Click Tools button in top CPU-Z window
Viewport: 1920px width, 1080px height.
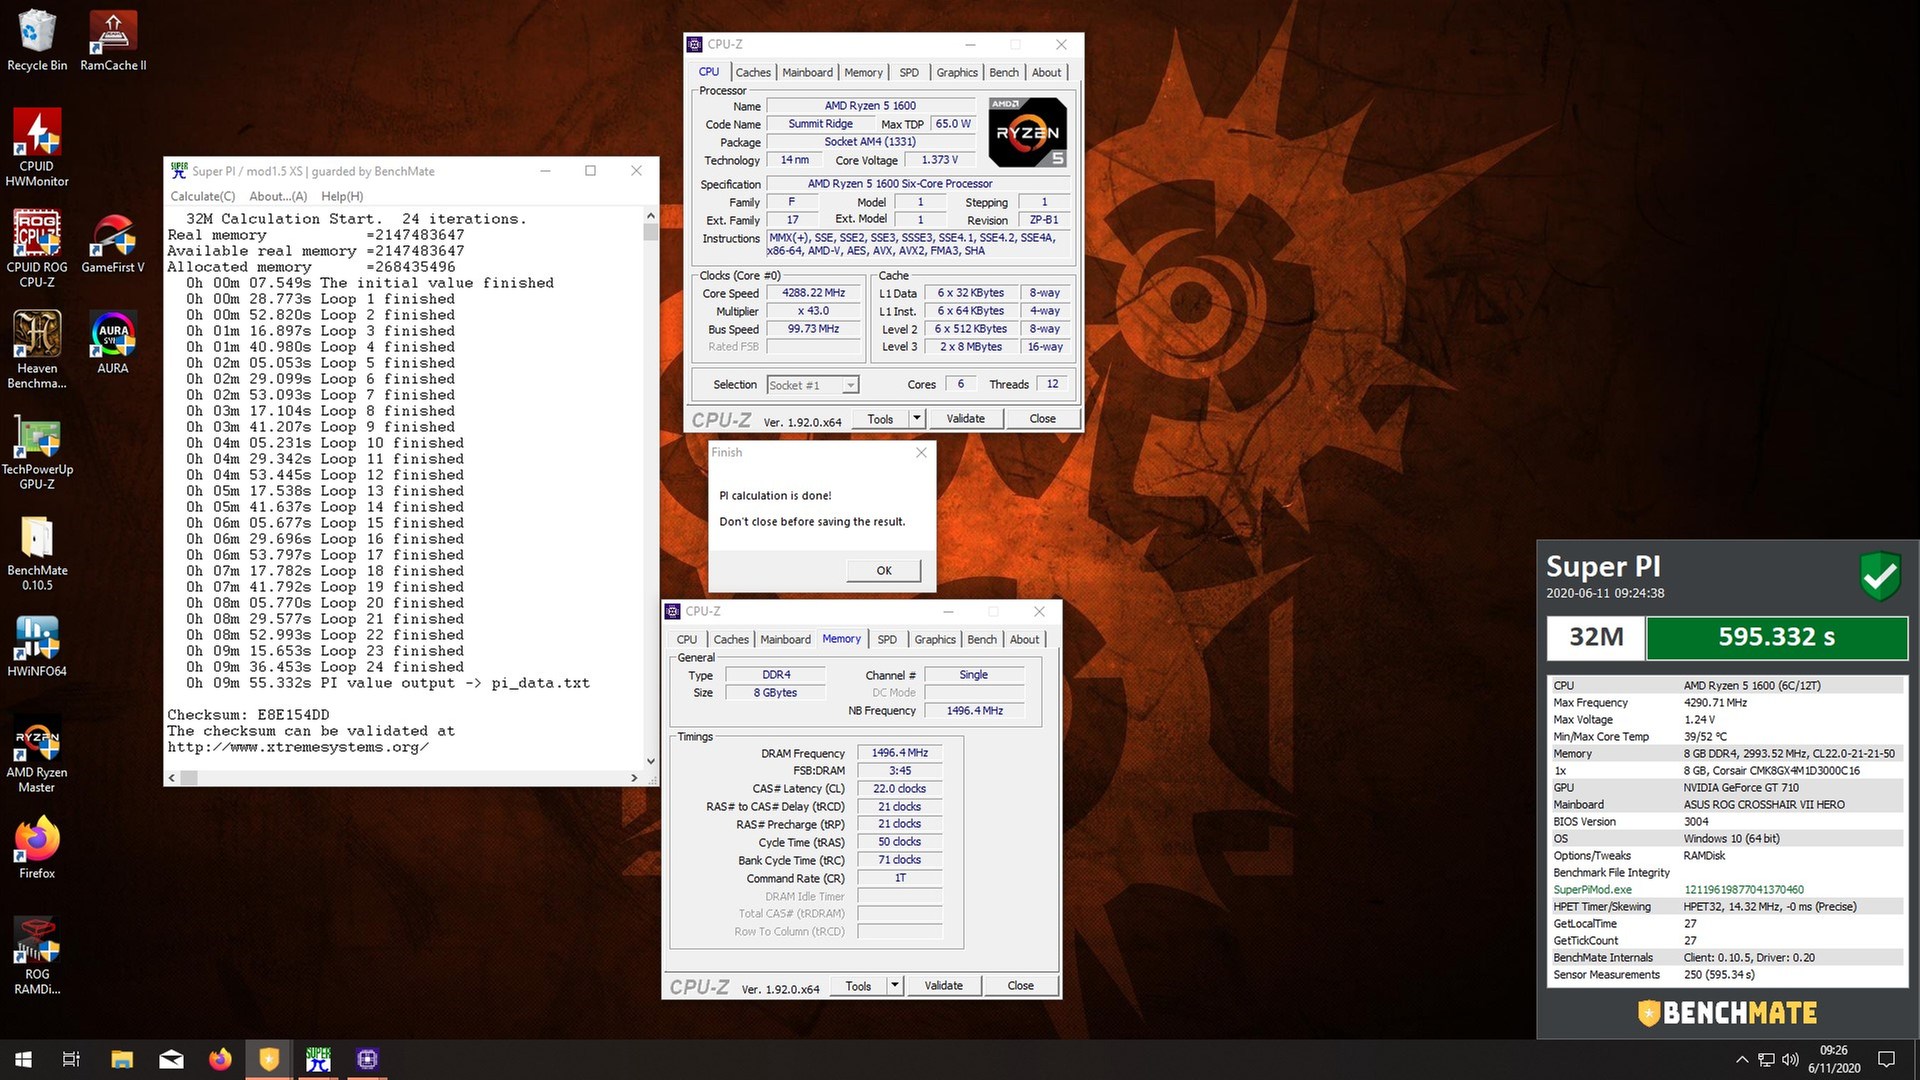click(x=880, y=418)
